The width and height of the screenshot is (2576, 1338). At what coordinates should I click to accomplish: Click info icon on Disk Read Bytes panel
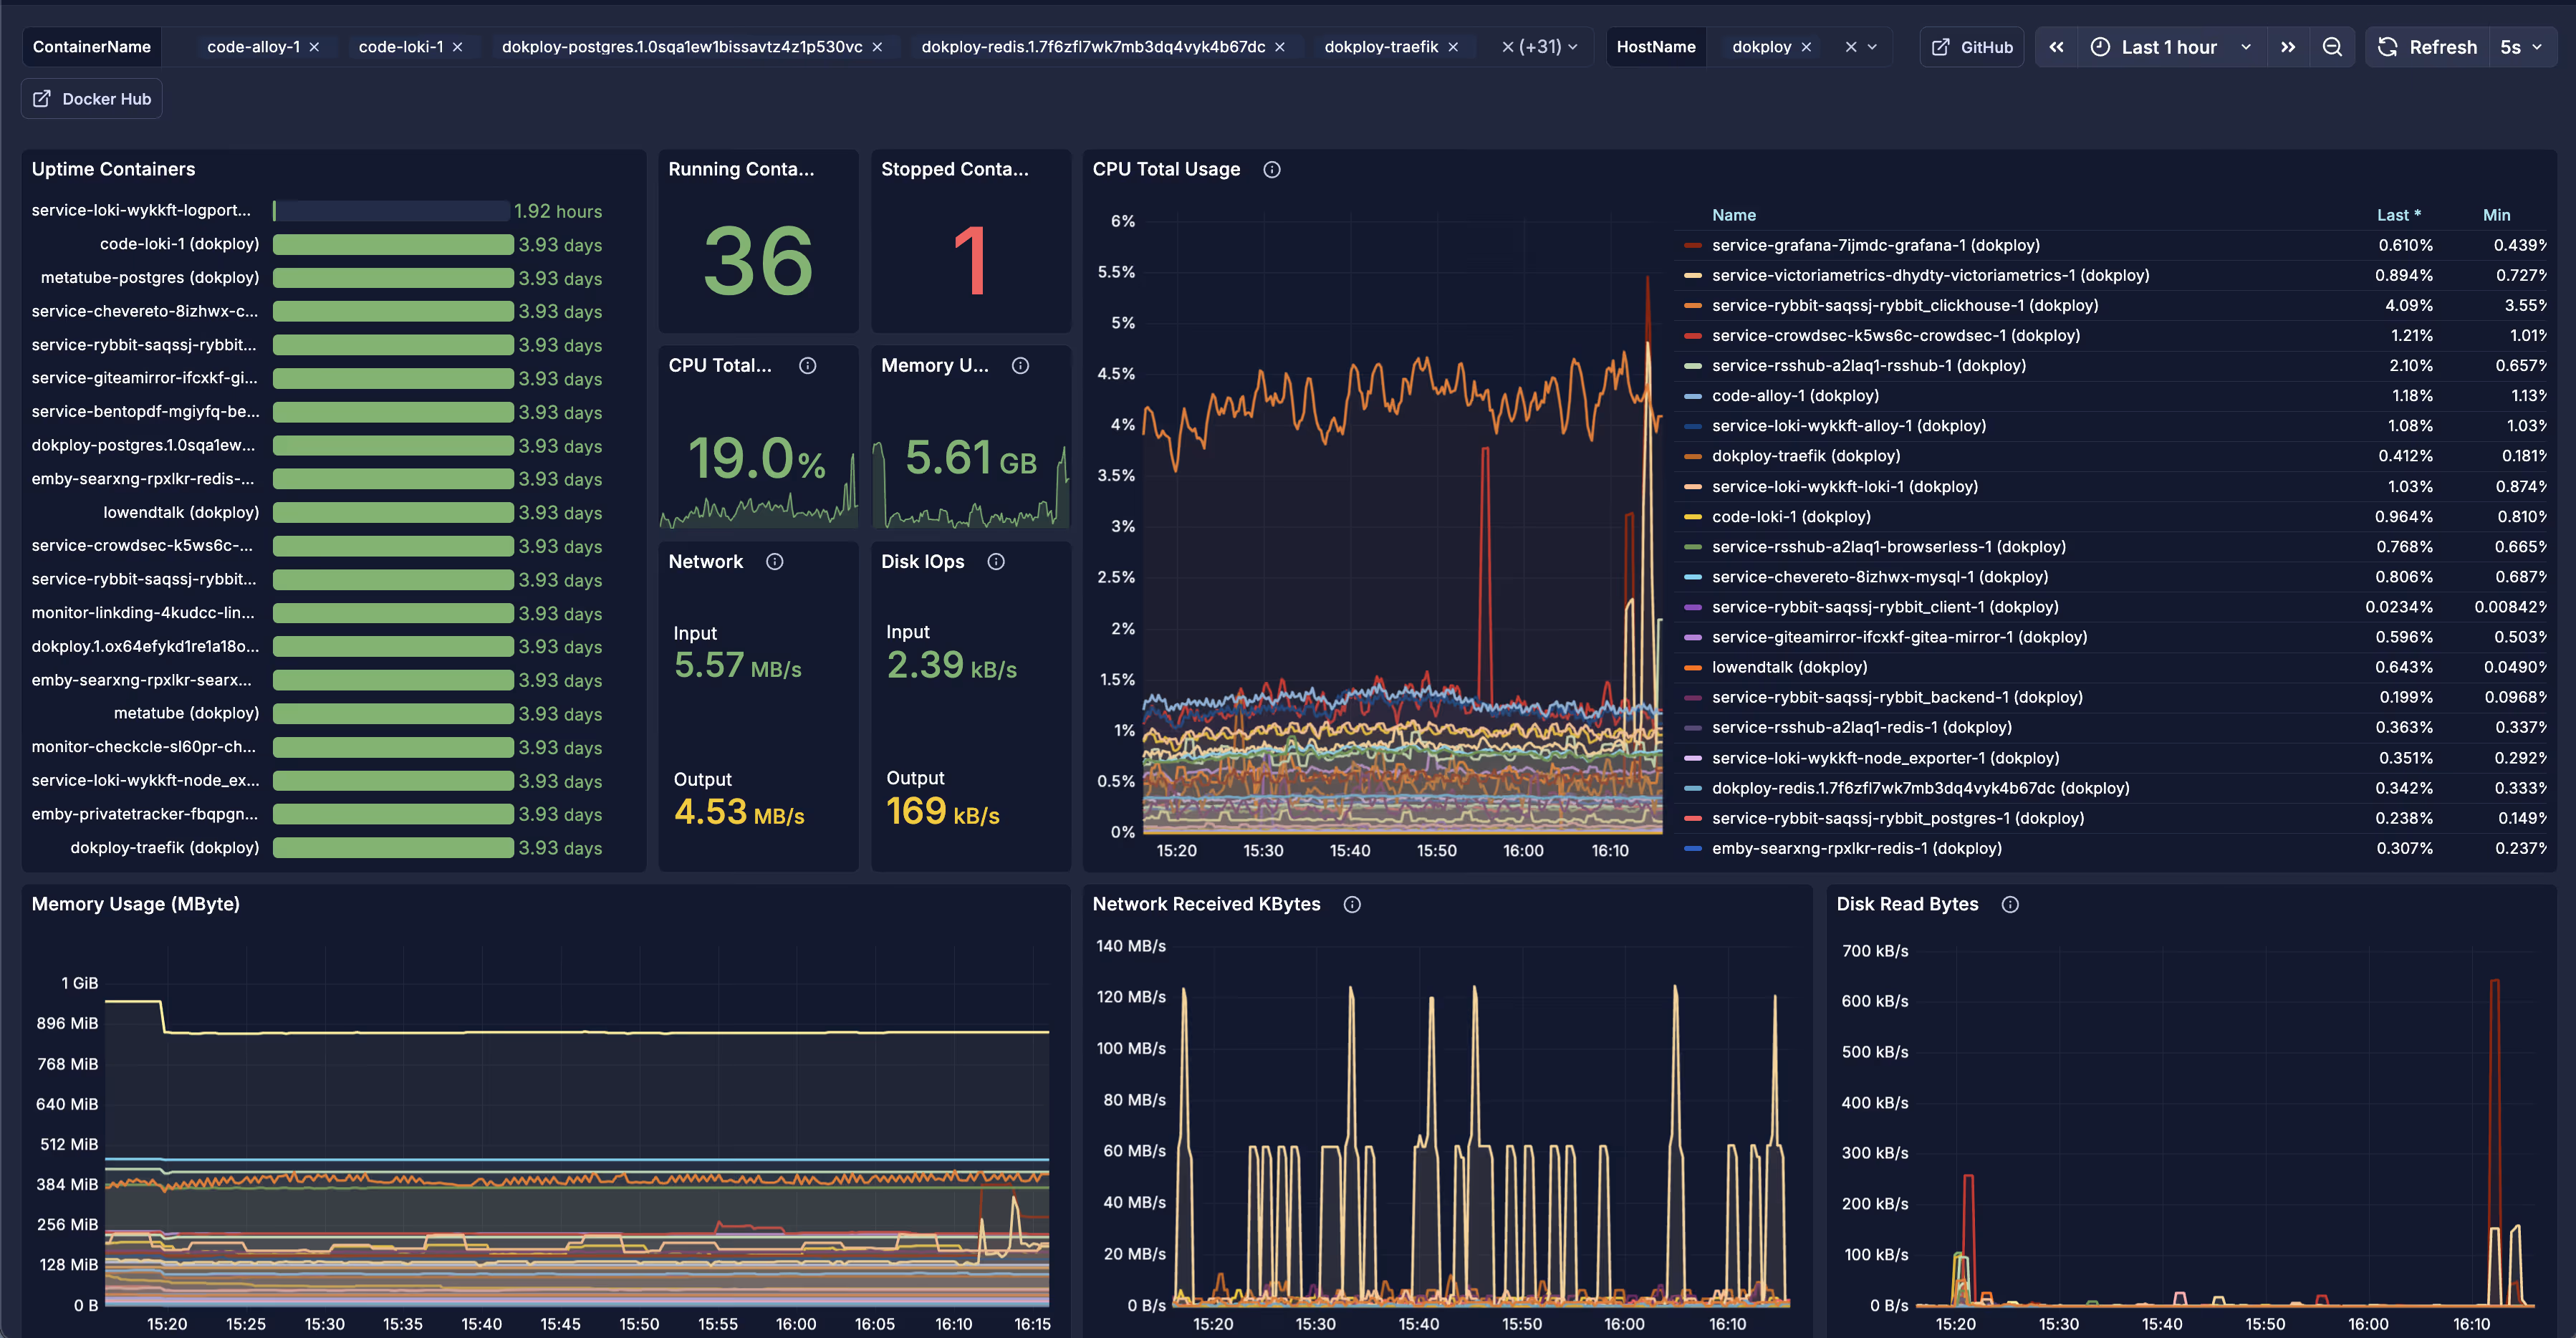click(x=2010, y=905)
